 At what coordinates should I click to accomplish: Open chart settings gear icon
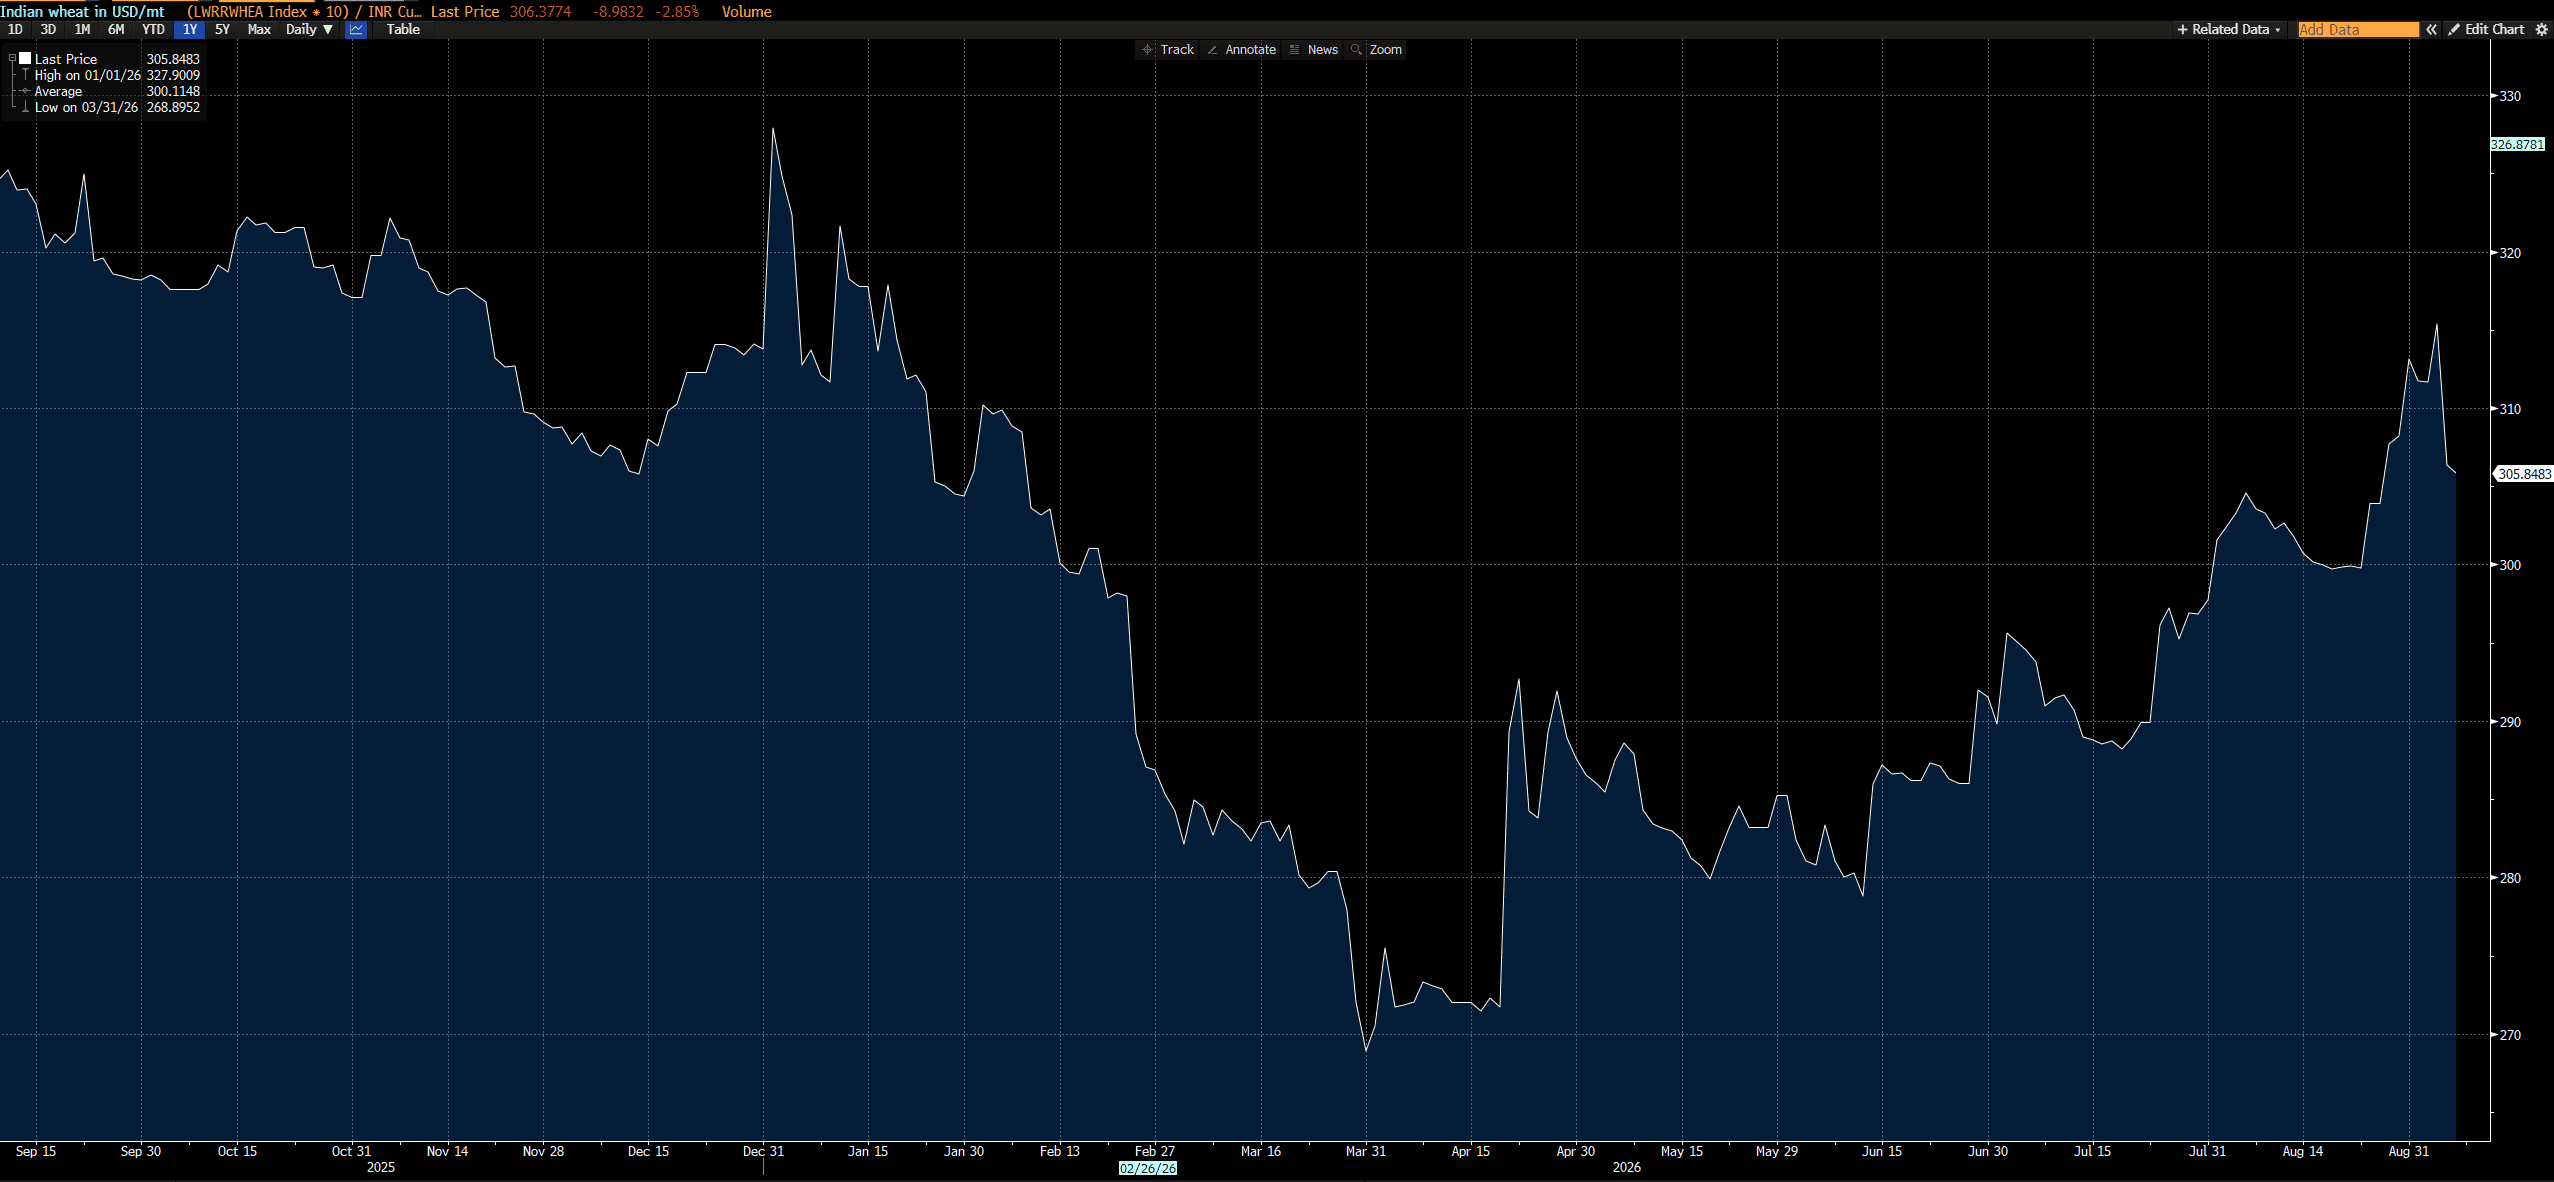(x=2541, y=30)
